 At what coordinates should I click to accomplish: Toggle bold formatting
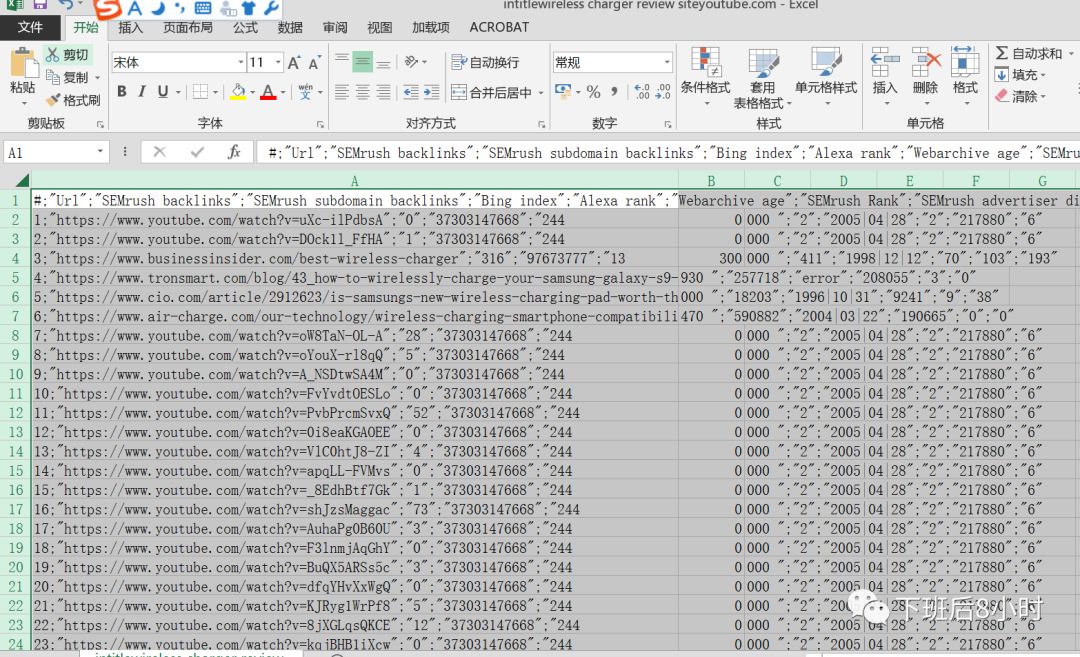pyautogui.click(x=121, y=92)
